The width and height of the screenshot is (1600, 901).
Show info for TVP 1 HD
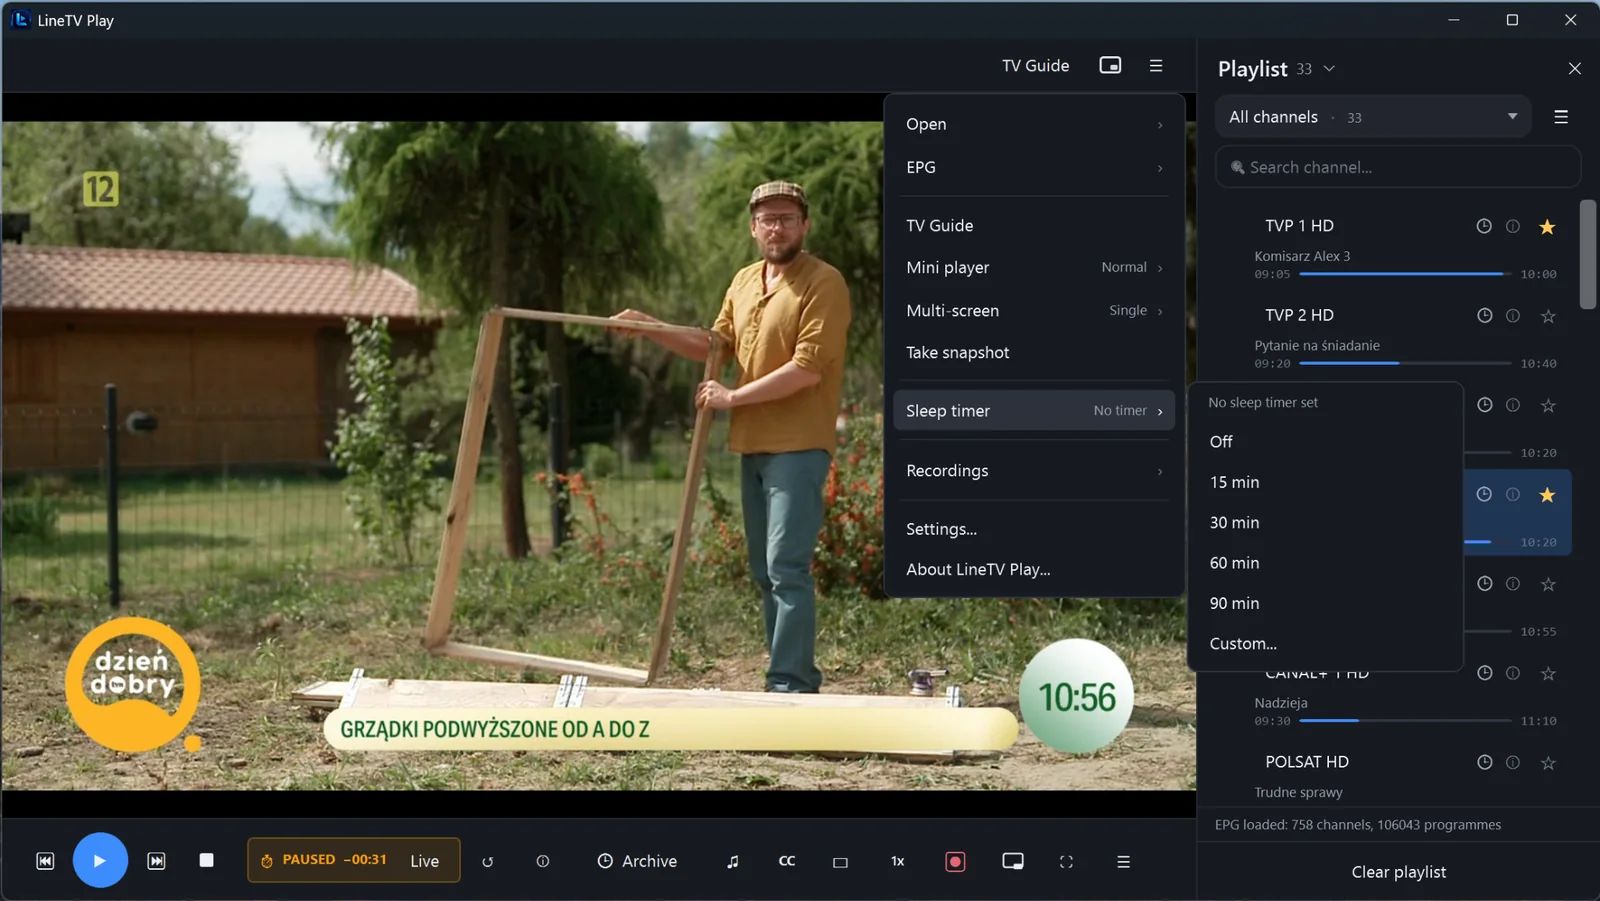coord(1513,226)
